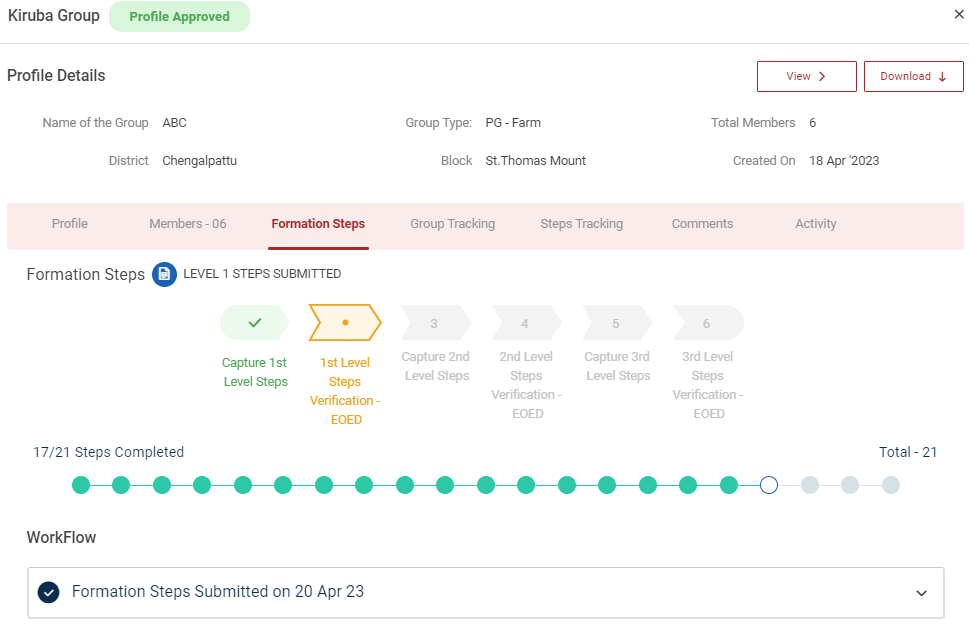969x625 pixels.
Task: Click step 3 Capture 2nd Level arrow
Action: [434, 323]
